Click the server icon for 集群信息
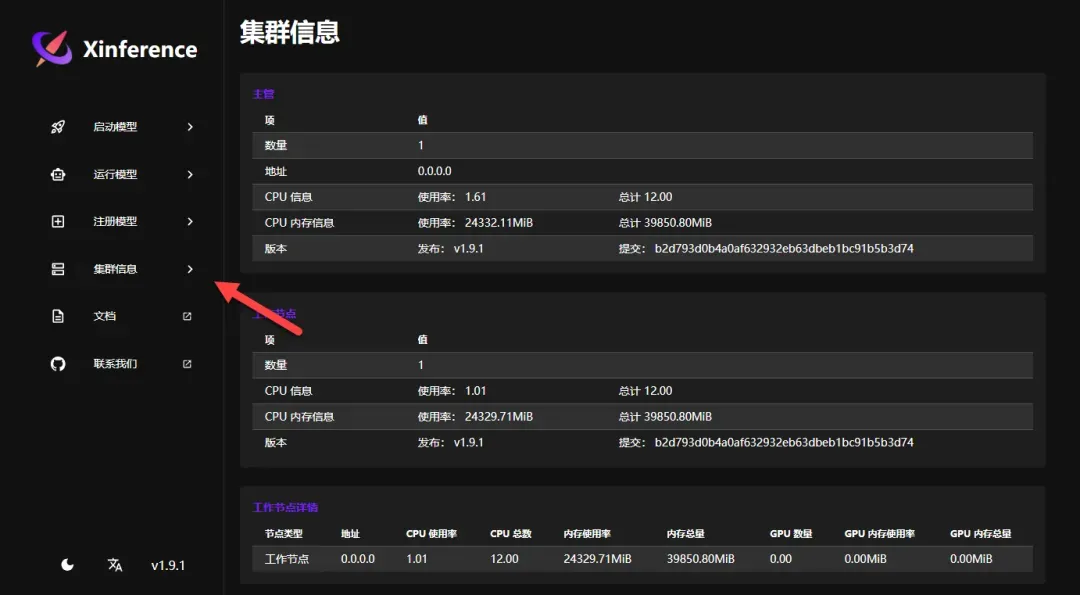 pos(58,269)
